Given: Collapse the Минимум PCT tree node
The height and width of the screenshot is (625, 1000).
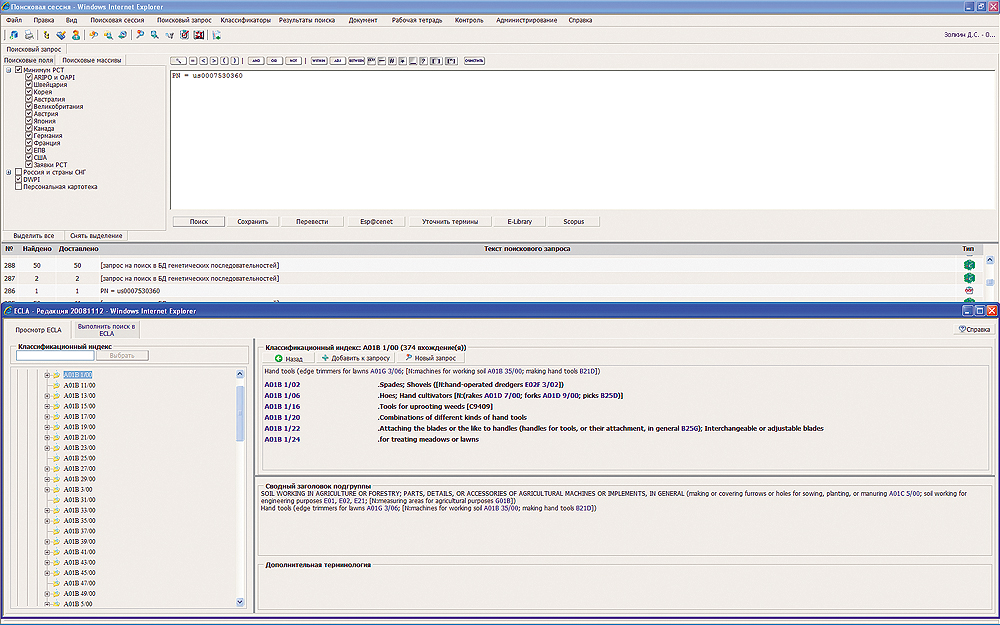Looking at the screenshot, I should coord(8,70).
